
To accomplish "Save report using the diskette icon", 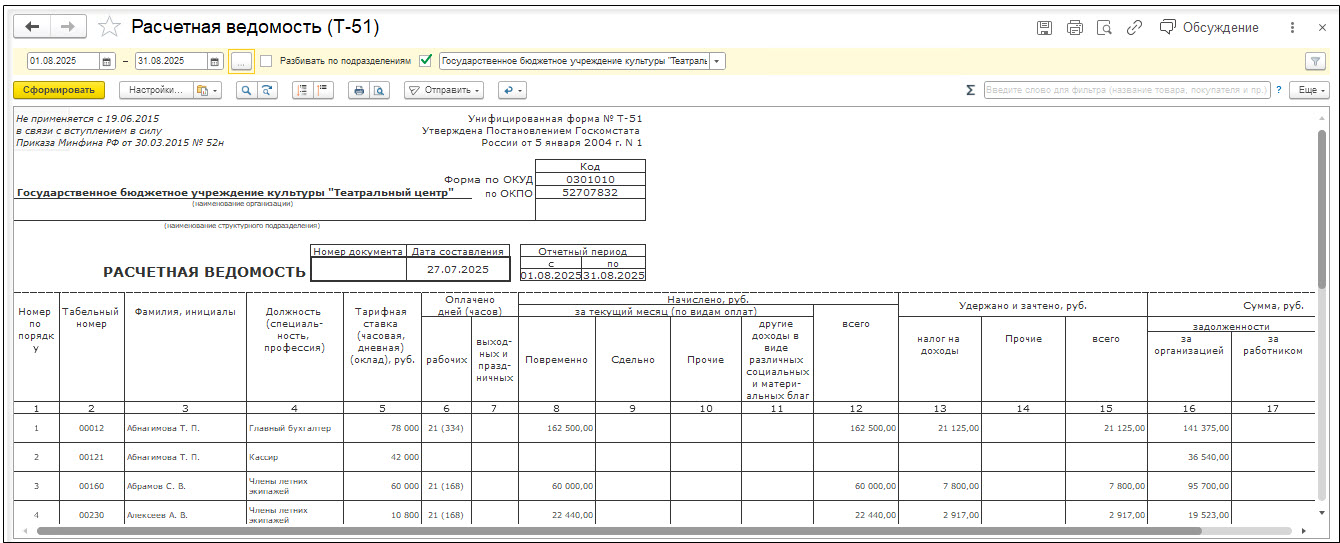I will 1045,28.
